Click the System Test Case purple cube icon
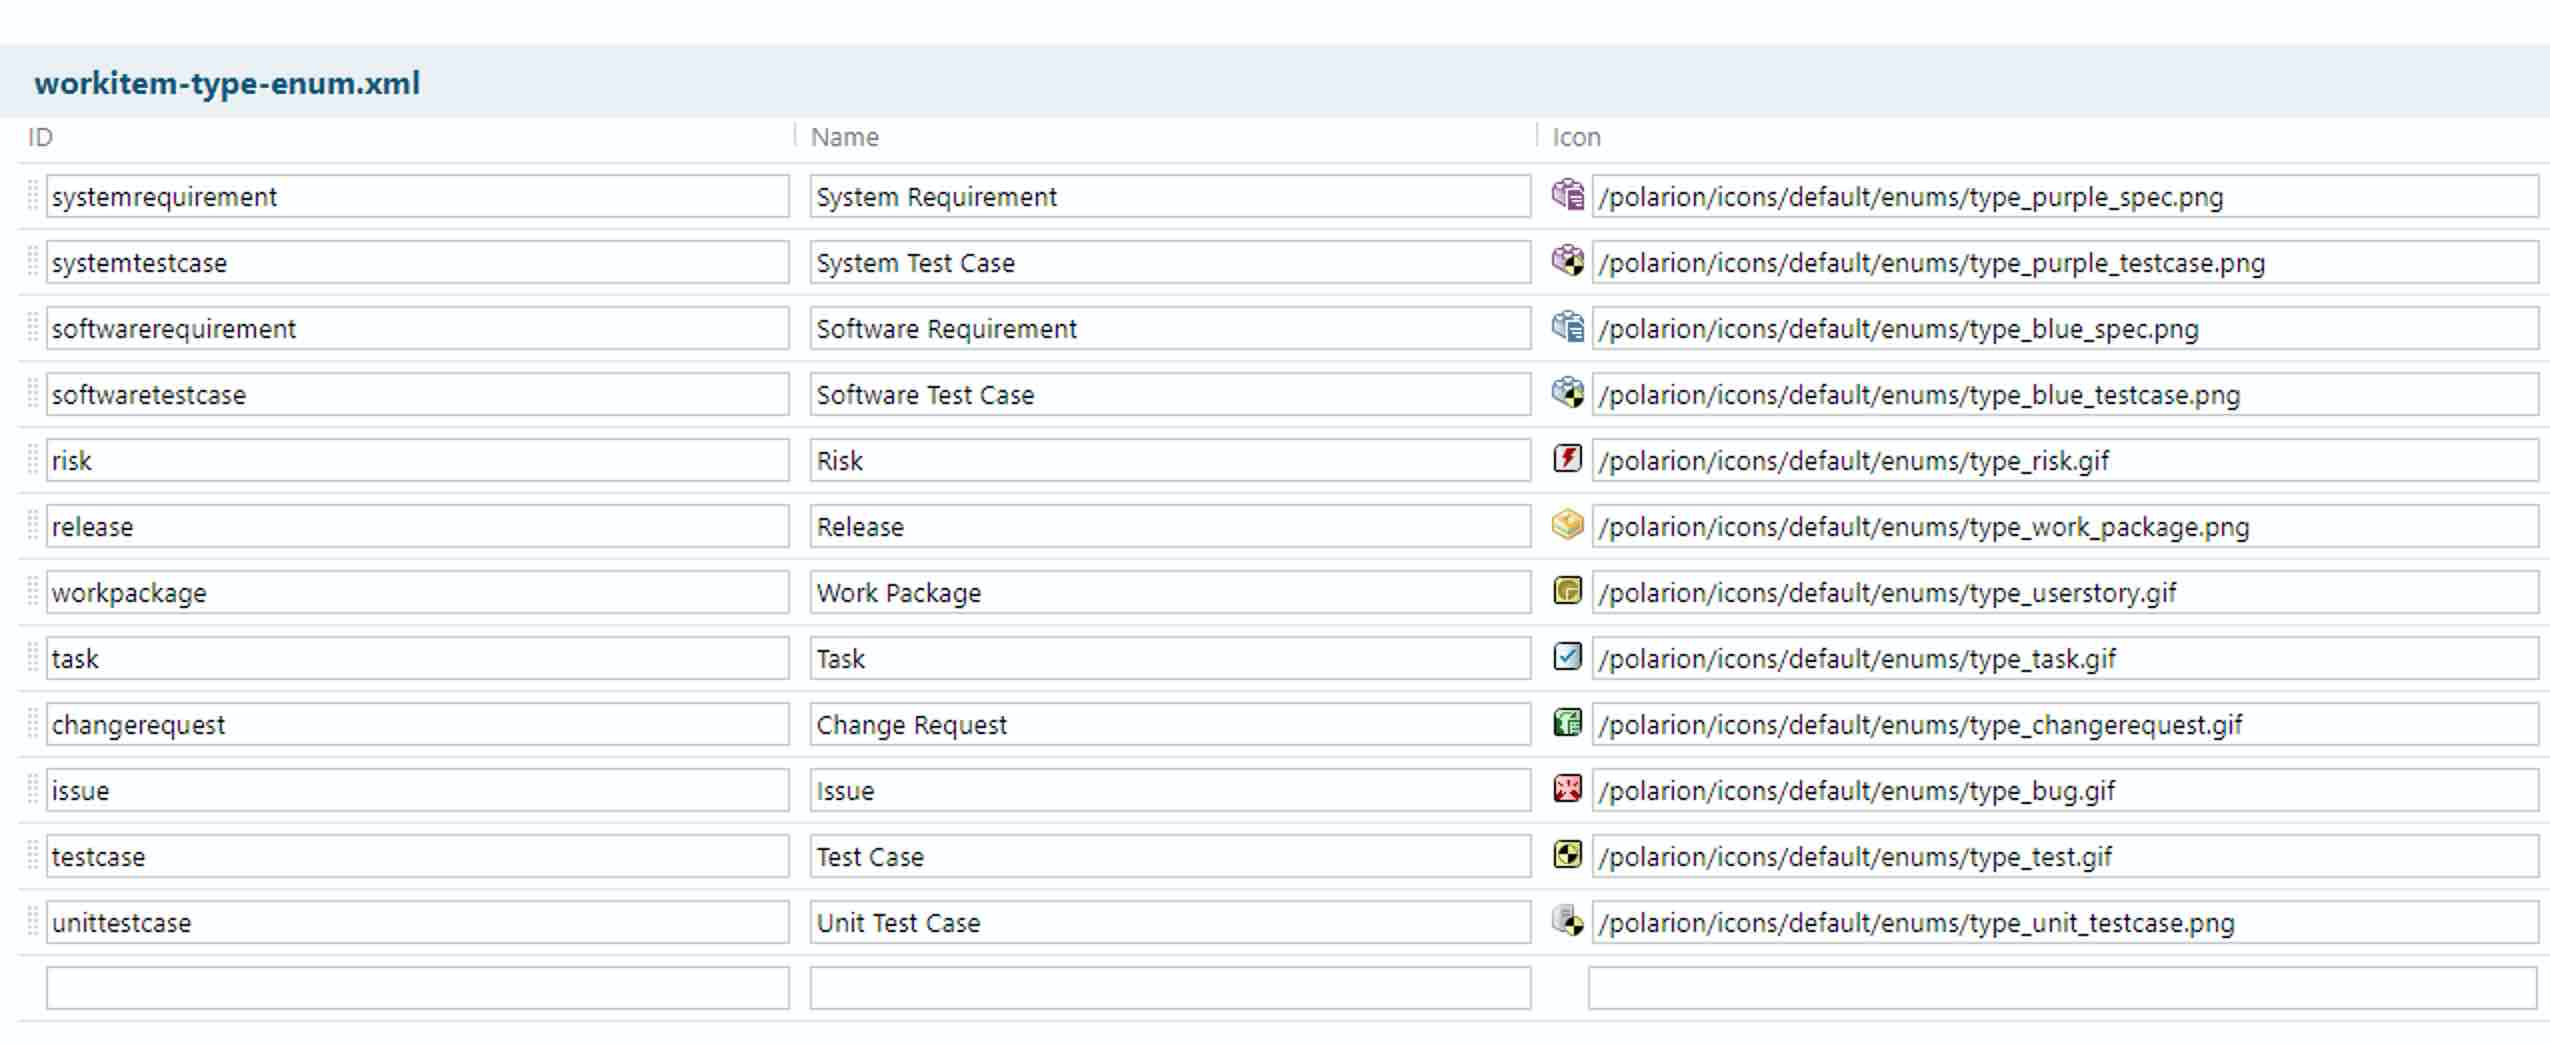 (x=1568, y=262)
